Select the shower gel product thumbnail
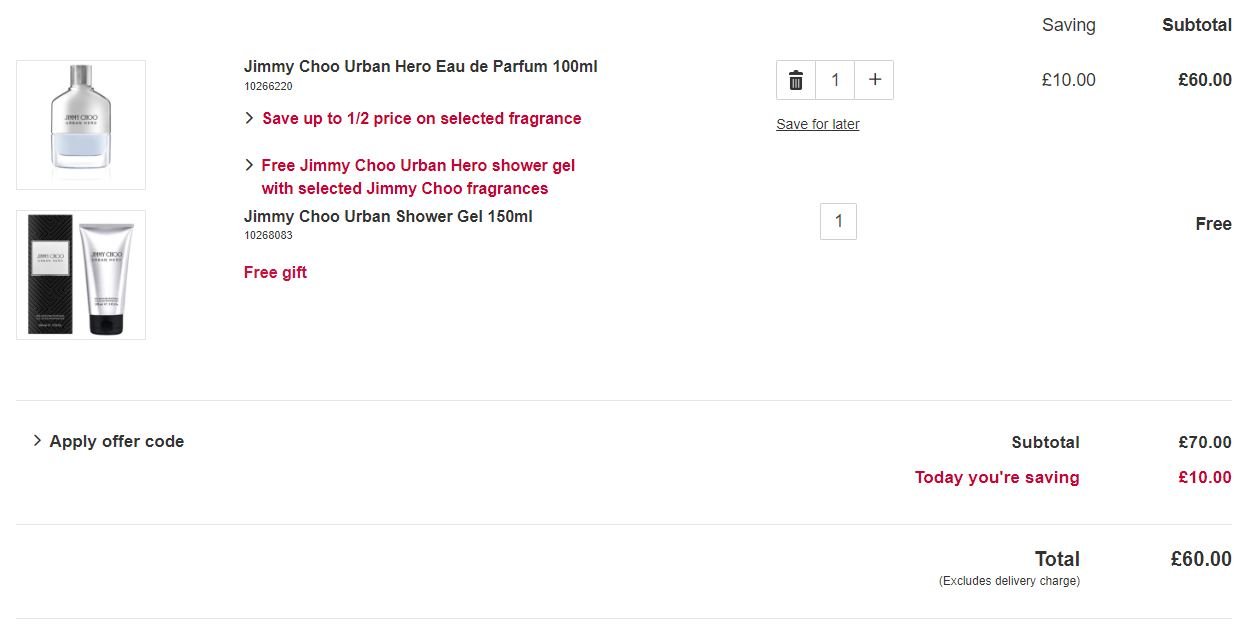1259x631 pixels. [81, 275]
